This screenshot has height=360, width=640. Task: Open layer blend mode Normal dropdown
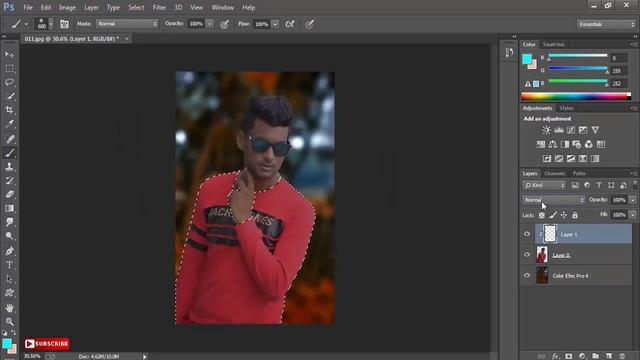tap(553, 200)
